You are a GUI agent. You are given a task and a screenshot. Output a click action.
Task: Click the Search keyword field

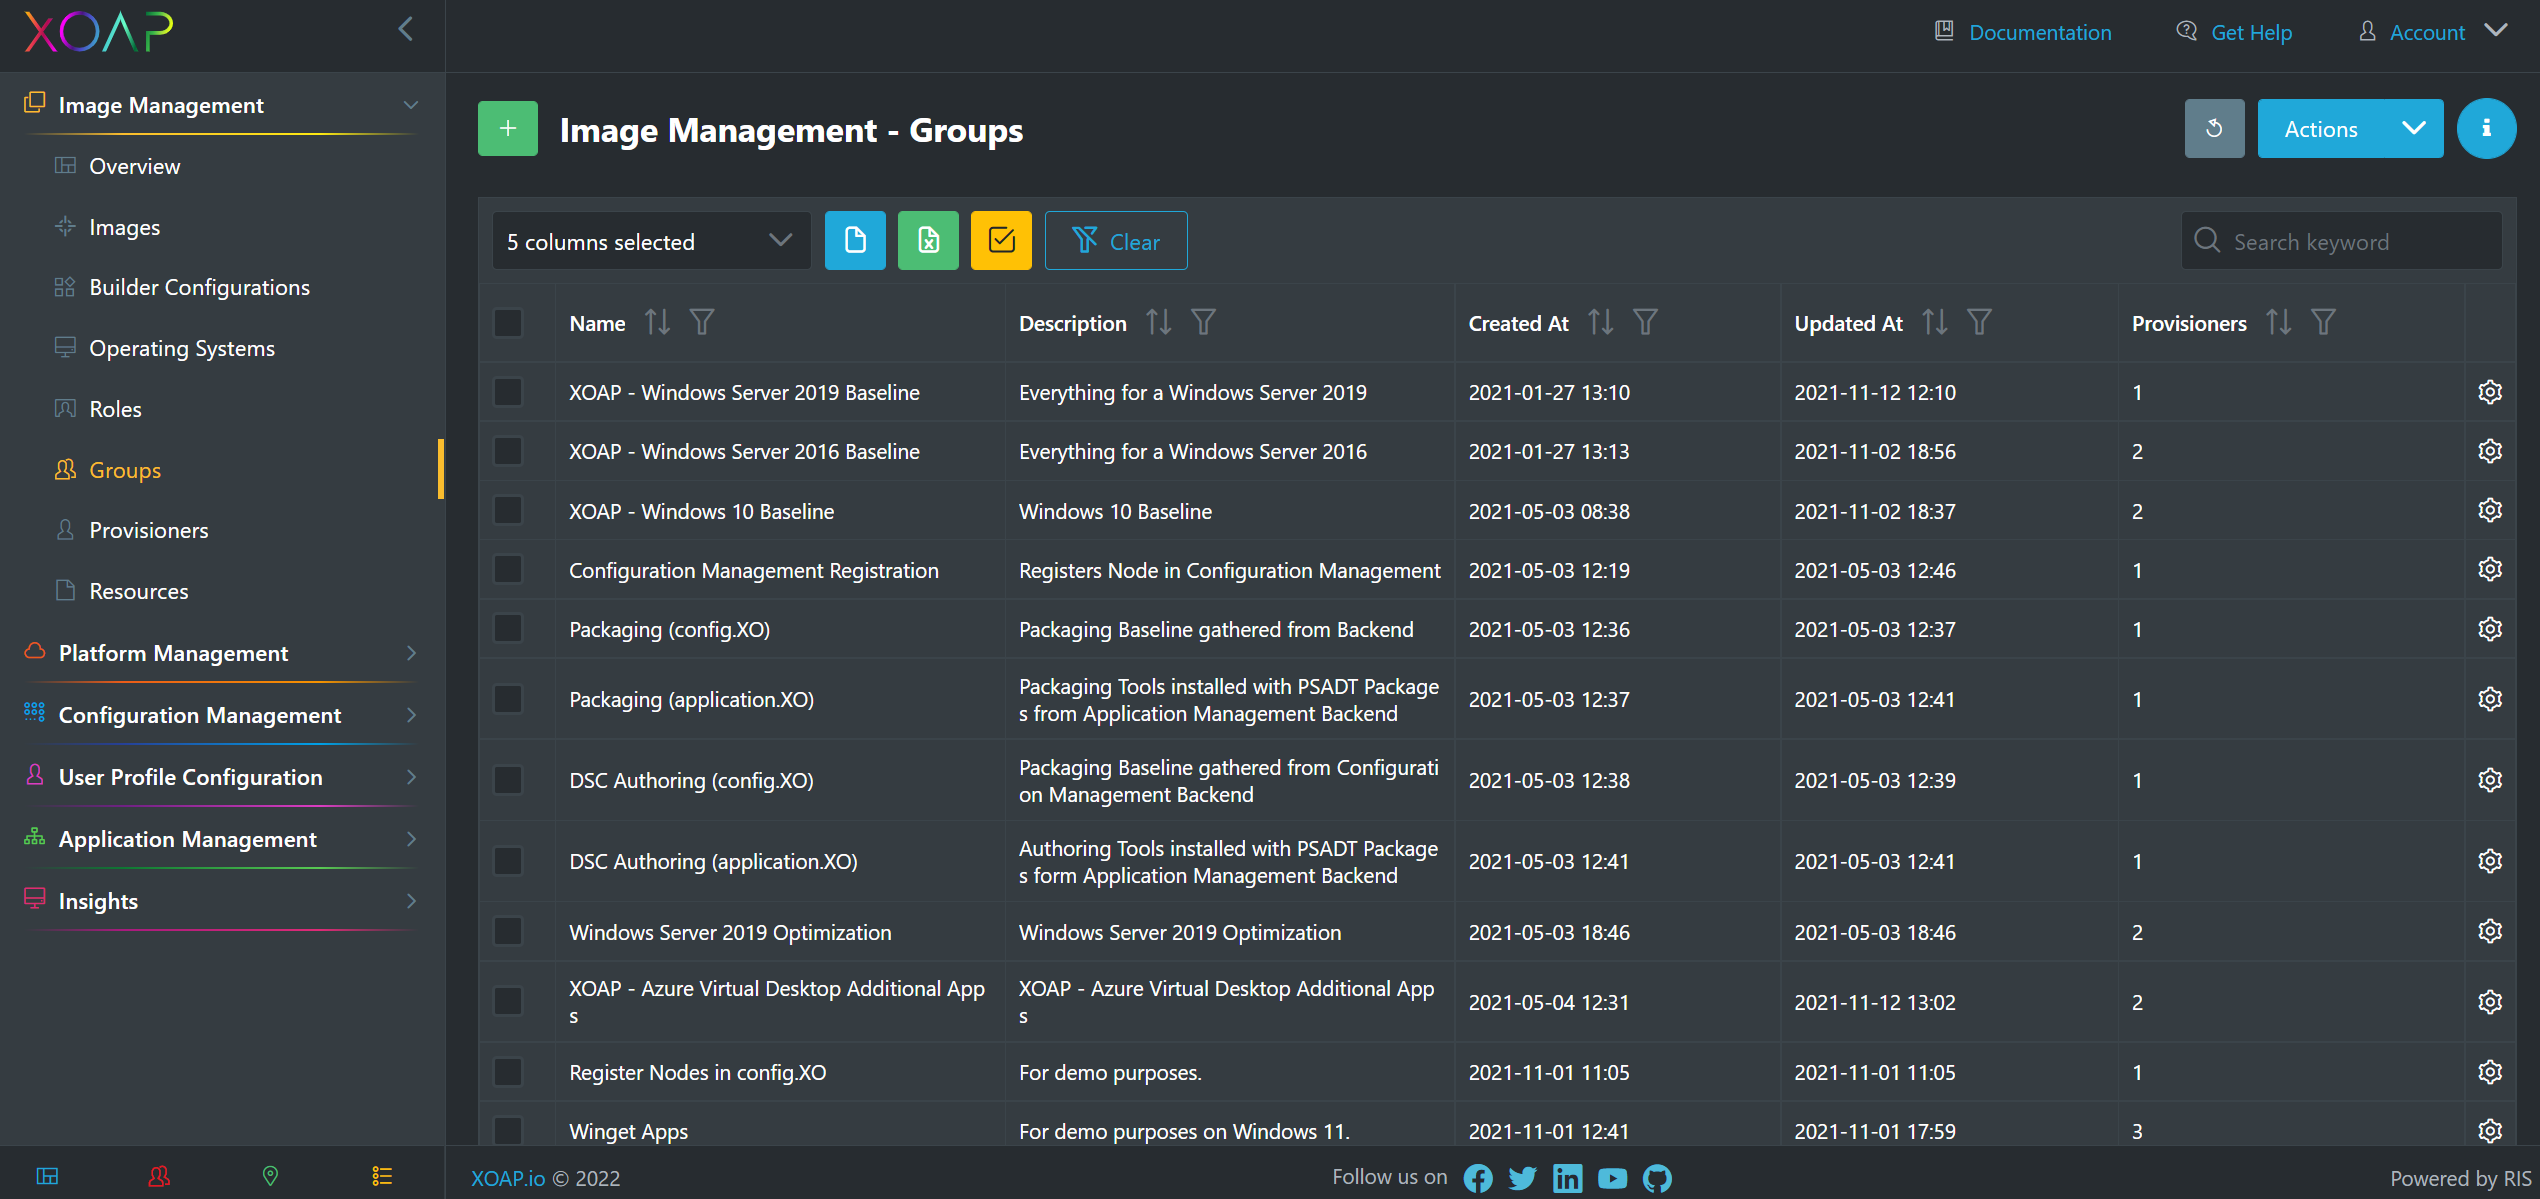(2342, 241)
